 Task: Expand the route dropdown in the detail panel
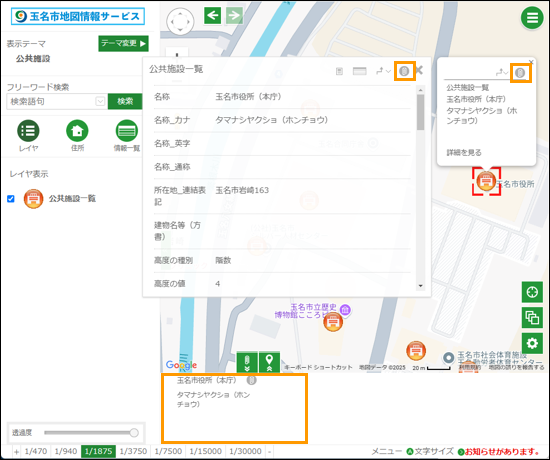click(x=383, y=71)
